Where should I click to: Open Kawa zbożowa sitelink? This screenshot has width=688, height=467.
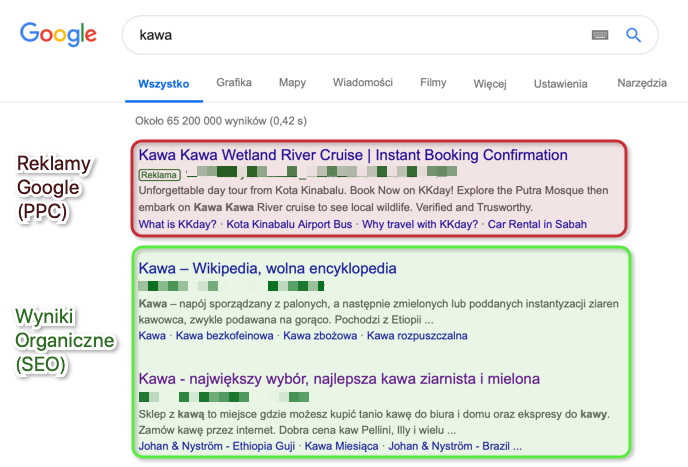[320, 336]
